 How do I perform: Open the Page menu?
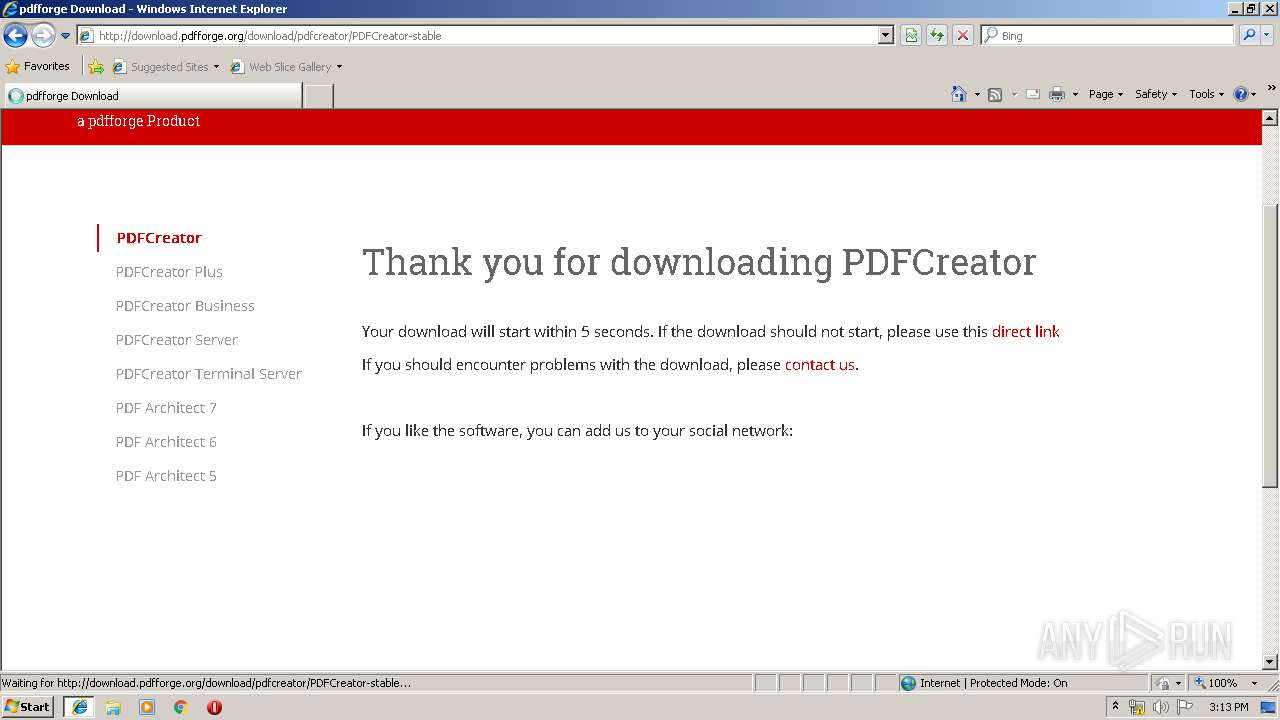tap(1105, 94)
